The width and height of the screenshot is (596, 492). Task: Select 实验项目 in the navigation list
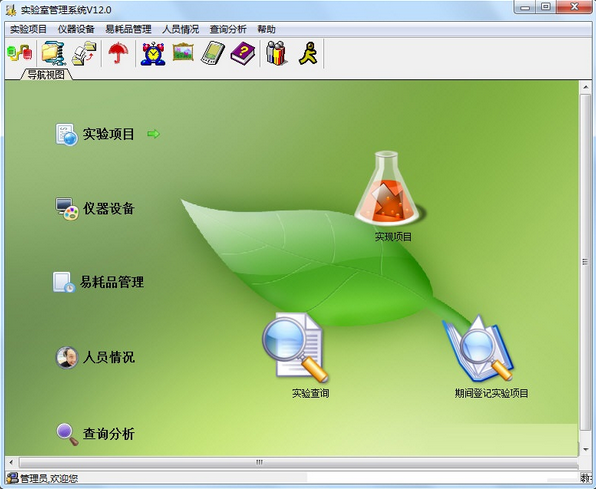pyautogui.click(x=108, y=134)
